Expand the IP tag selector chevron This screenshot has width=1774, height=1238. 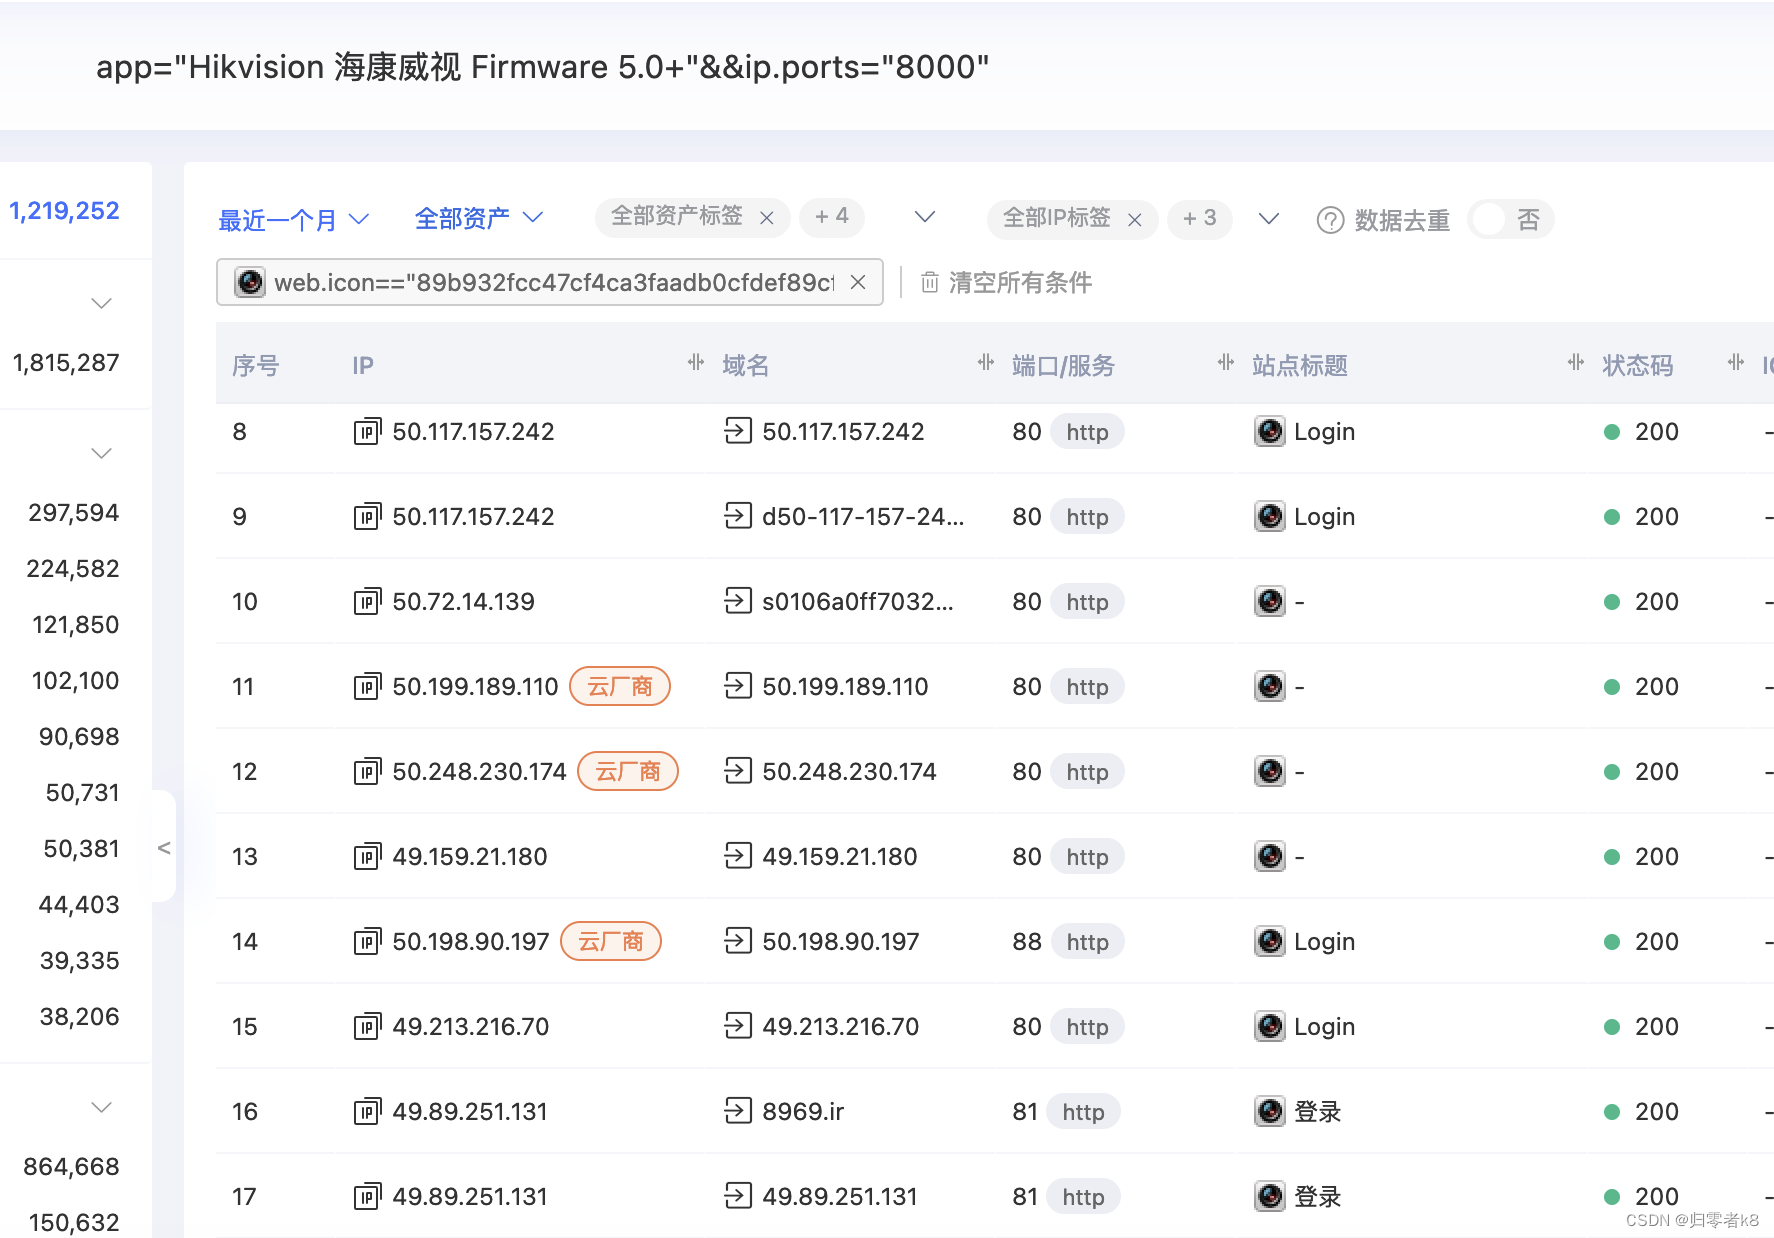[x=1269, y=219]
